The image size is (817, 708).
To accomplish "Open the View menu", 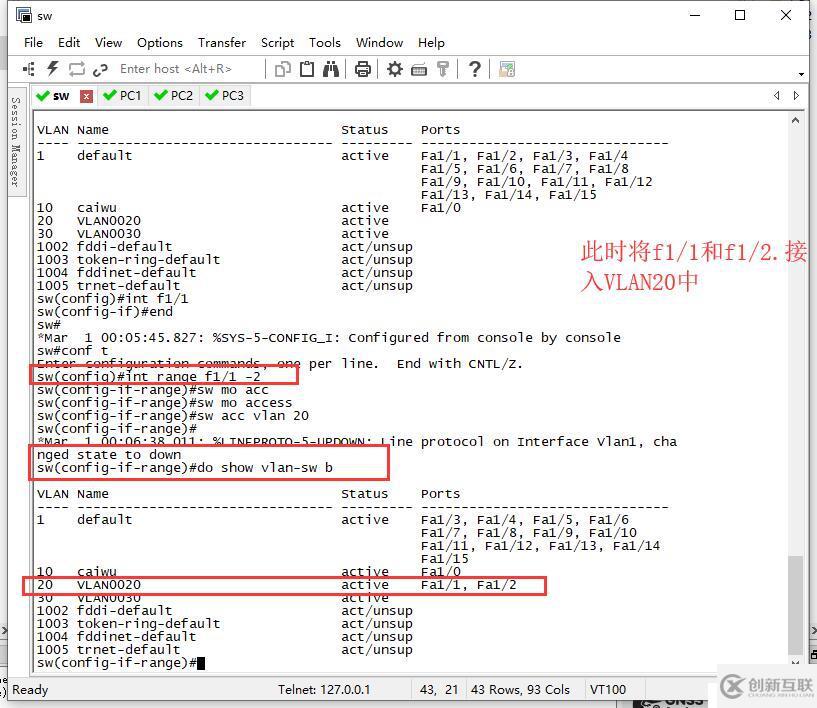I will point(108,43).
